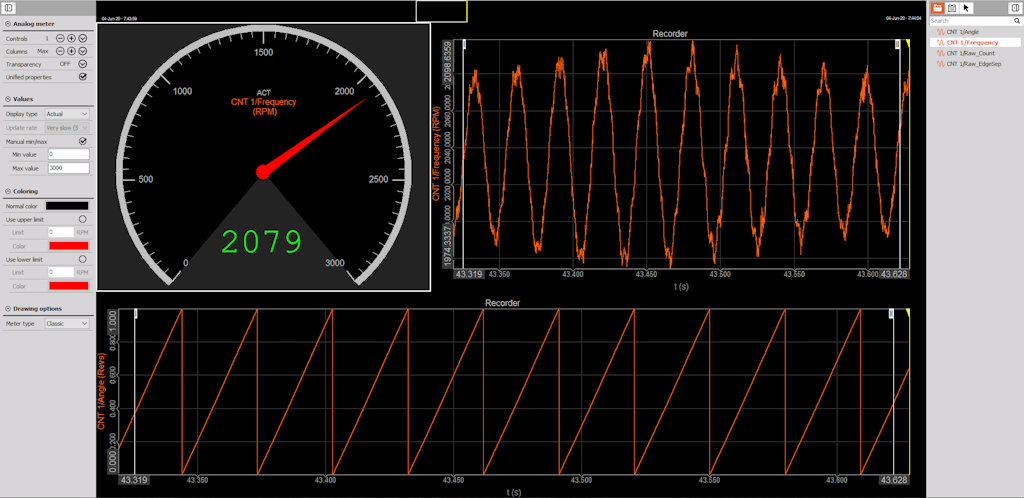Enable Use upper limit option
1024x498 pixels.
pos(83,219)
